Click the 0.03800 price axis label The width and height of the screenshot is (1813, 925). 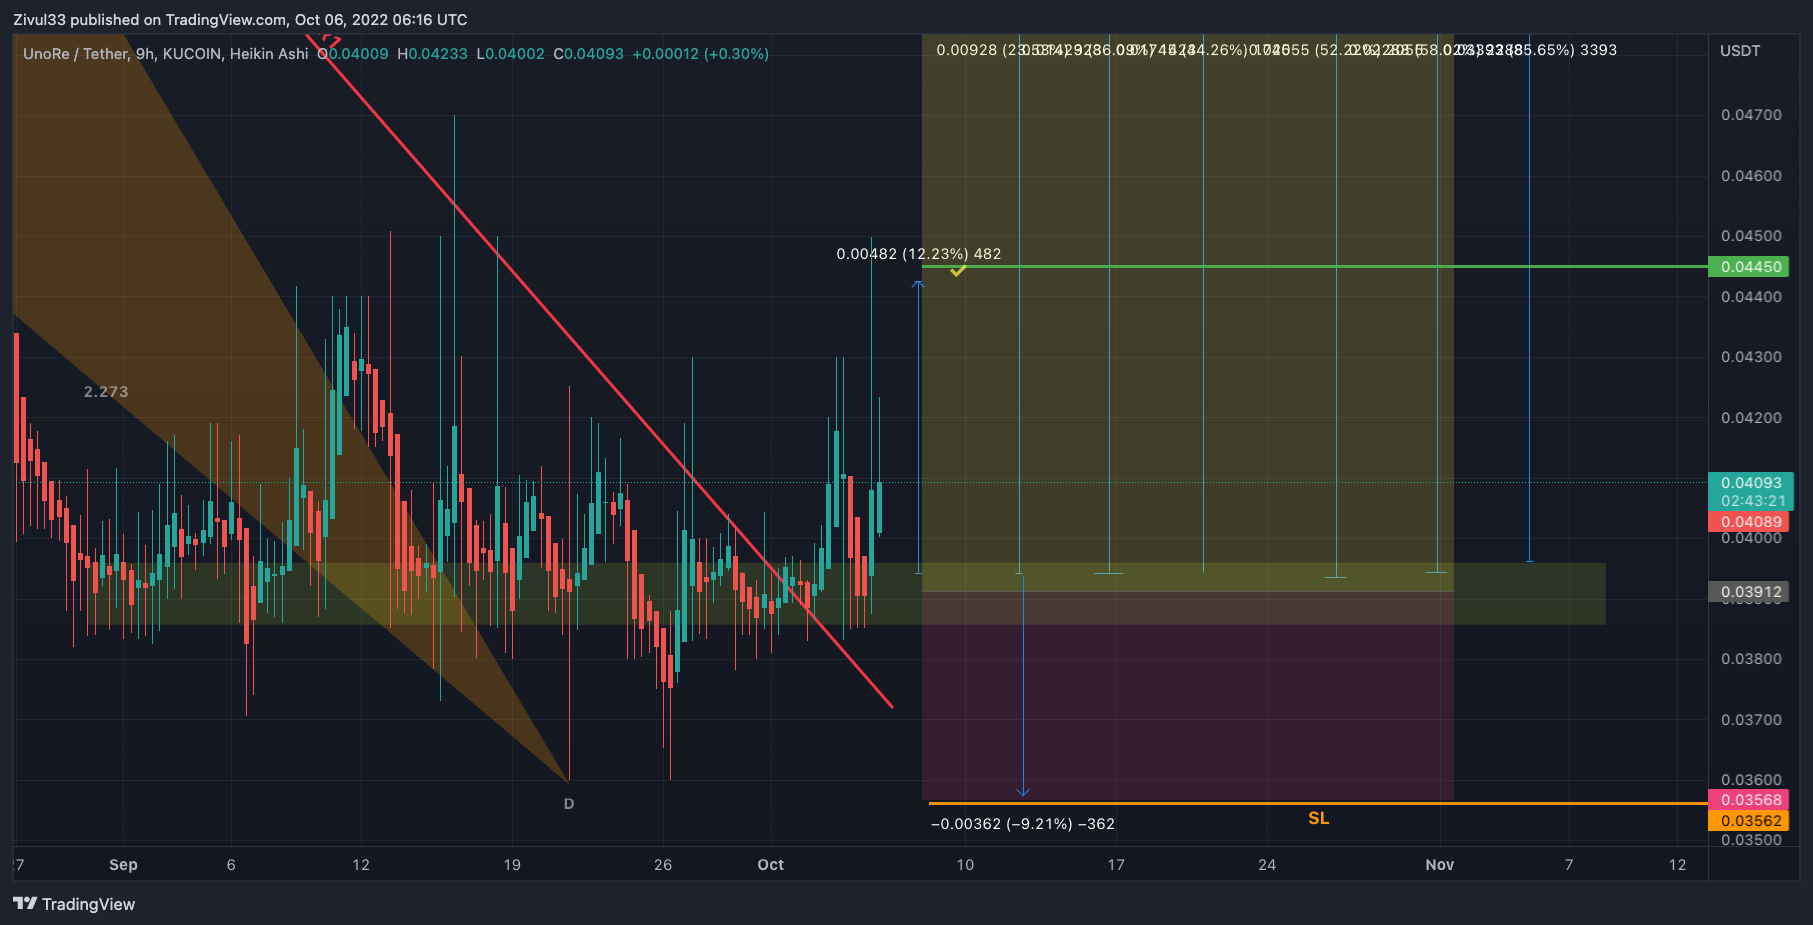click(1751, 659)
